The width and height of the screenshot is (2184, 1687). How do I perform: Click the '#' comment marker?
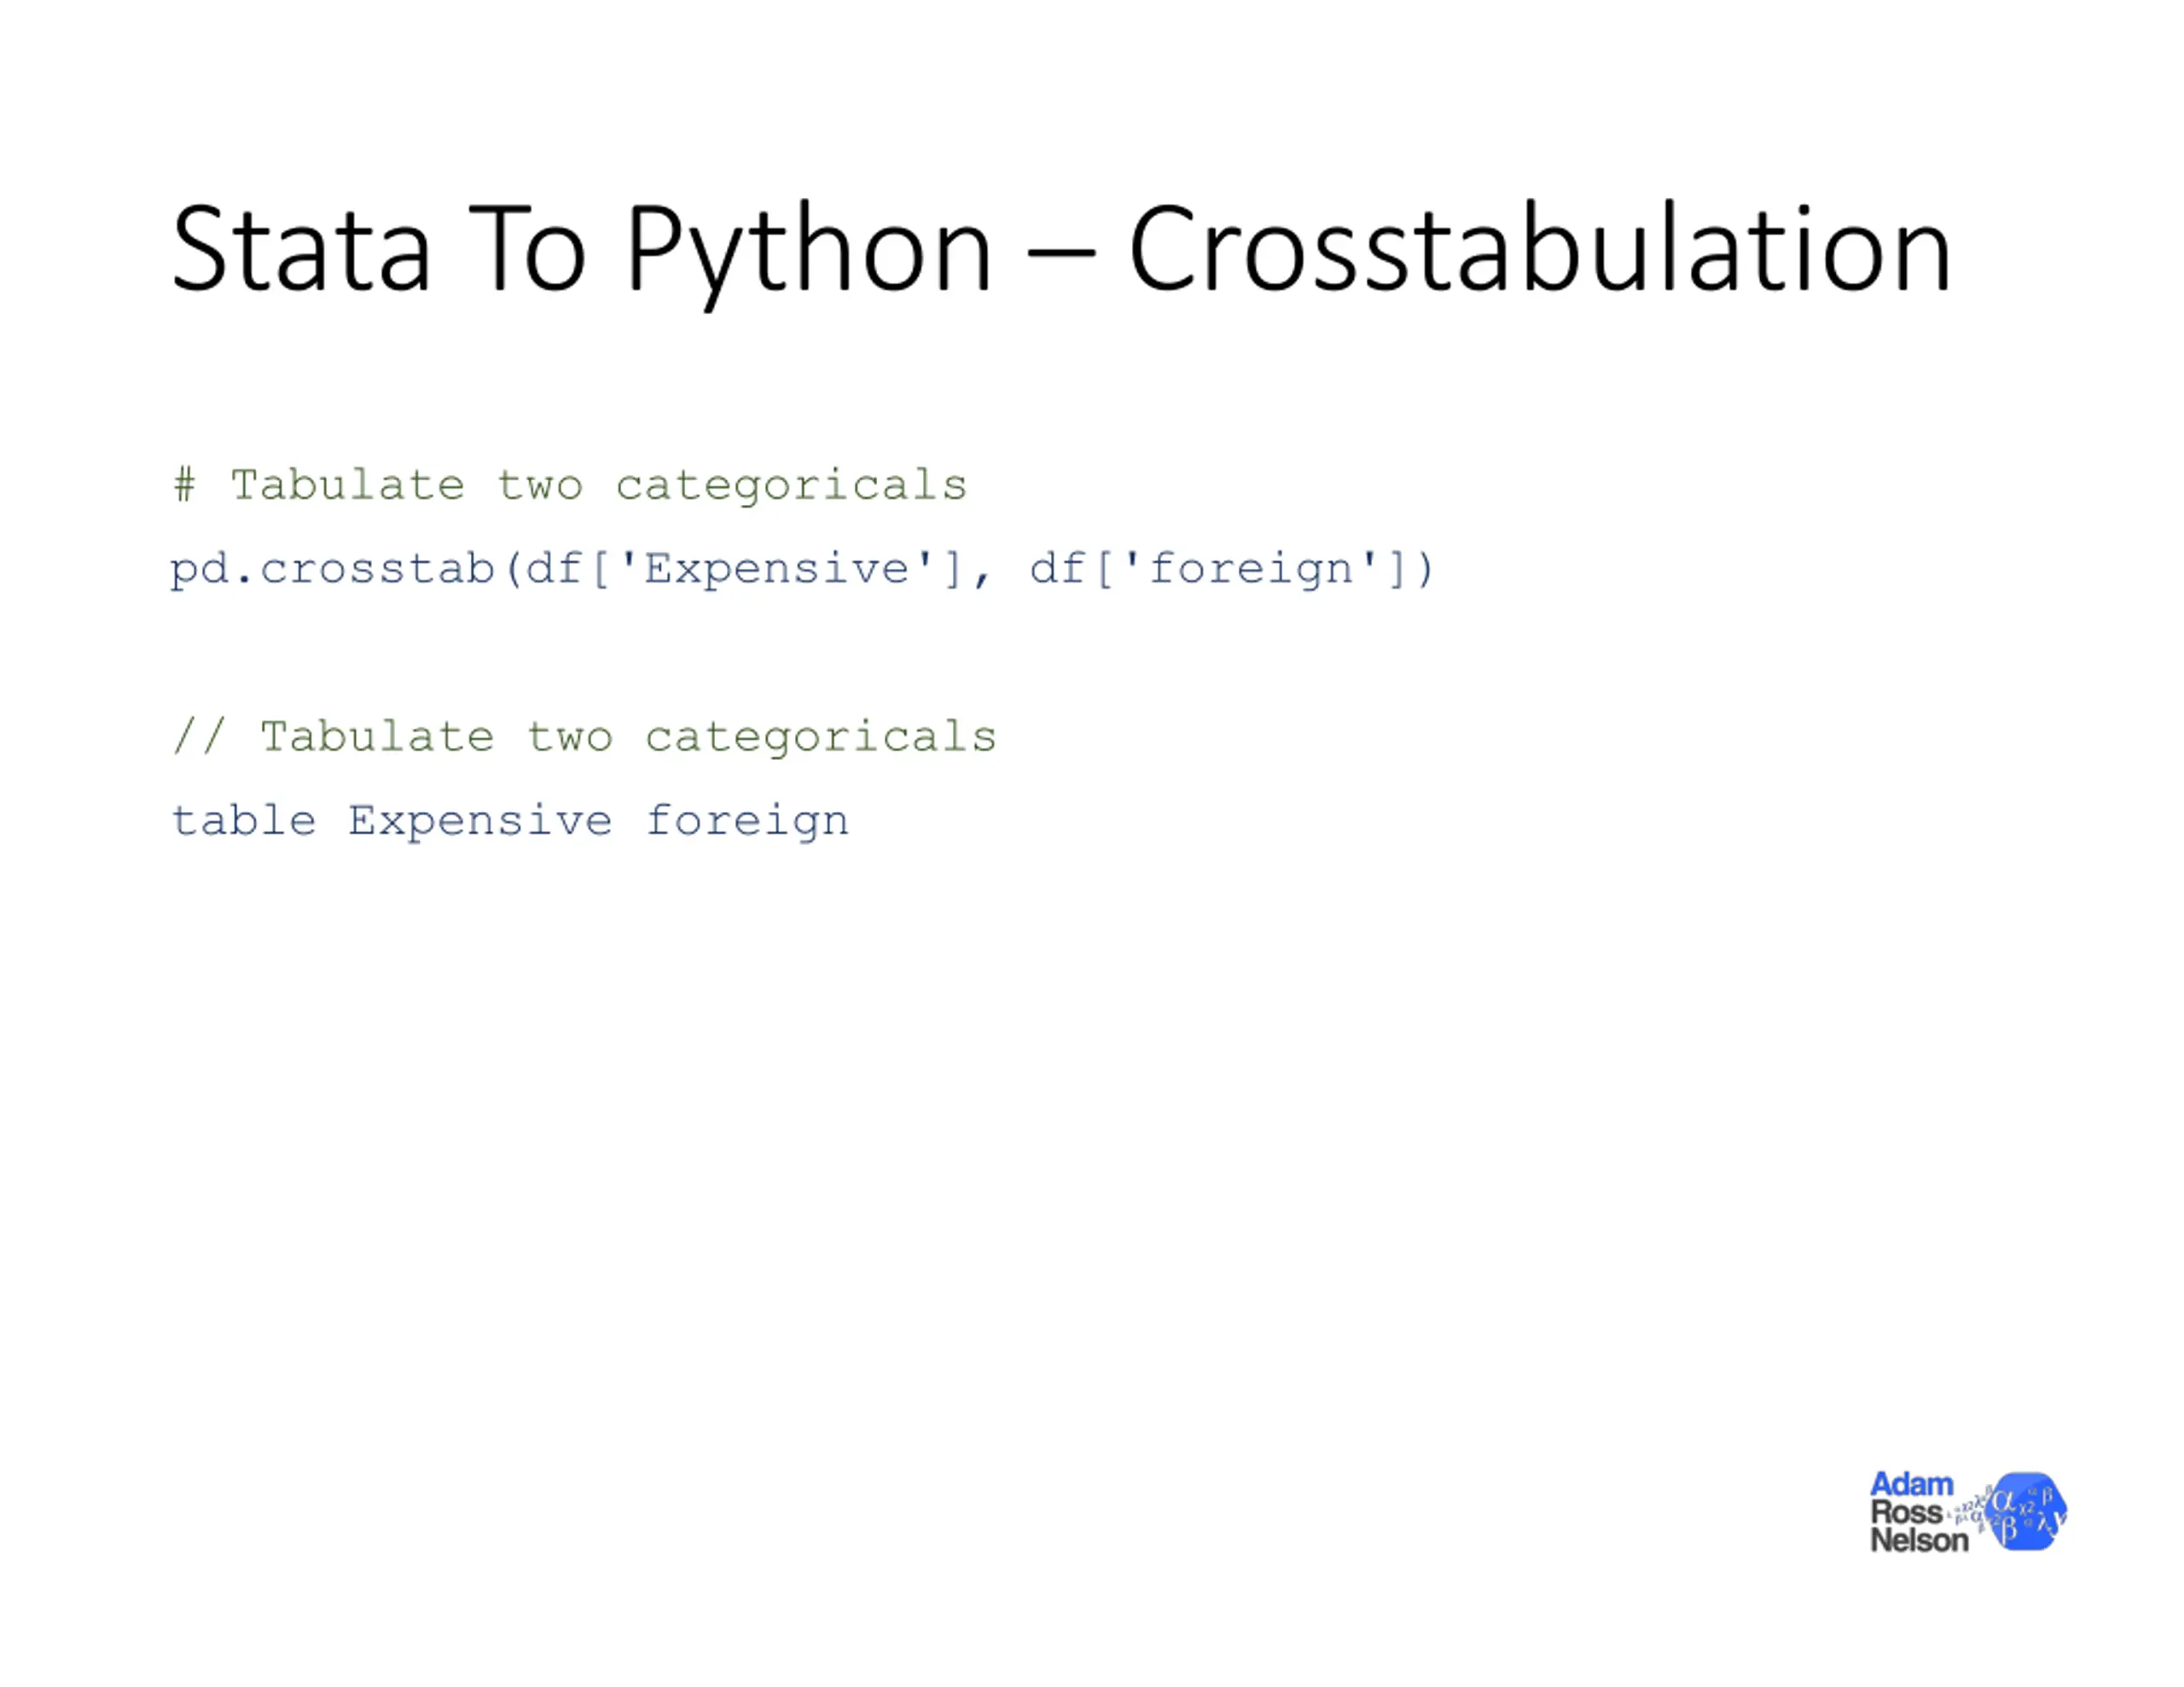click(184, 485)
